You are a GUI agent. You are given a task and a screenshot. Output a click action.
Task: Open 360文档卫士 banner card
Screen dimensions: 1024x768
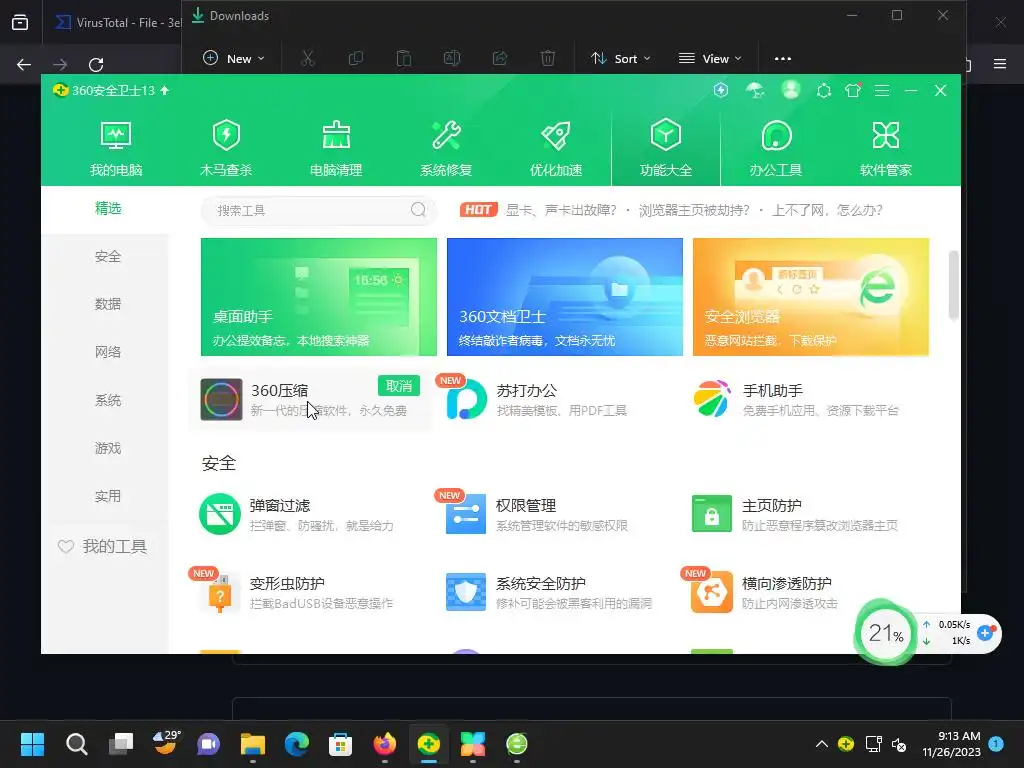click(565, 297)
